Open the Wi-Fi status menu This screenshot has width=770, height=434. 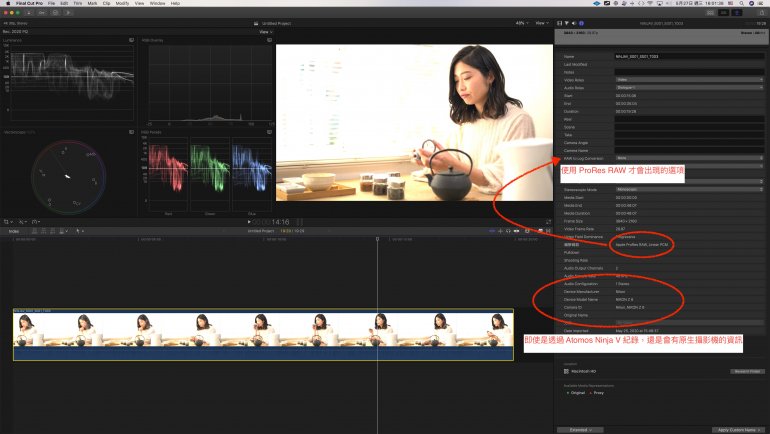(651, 3)
